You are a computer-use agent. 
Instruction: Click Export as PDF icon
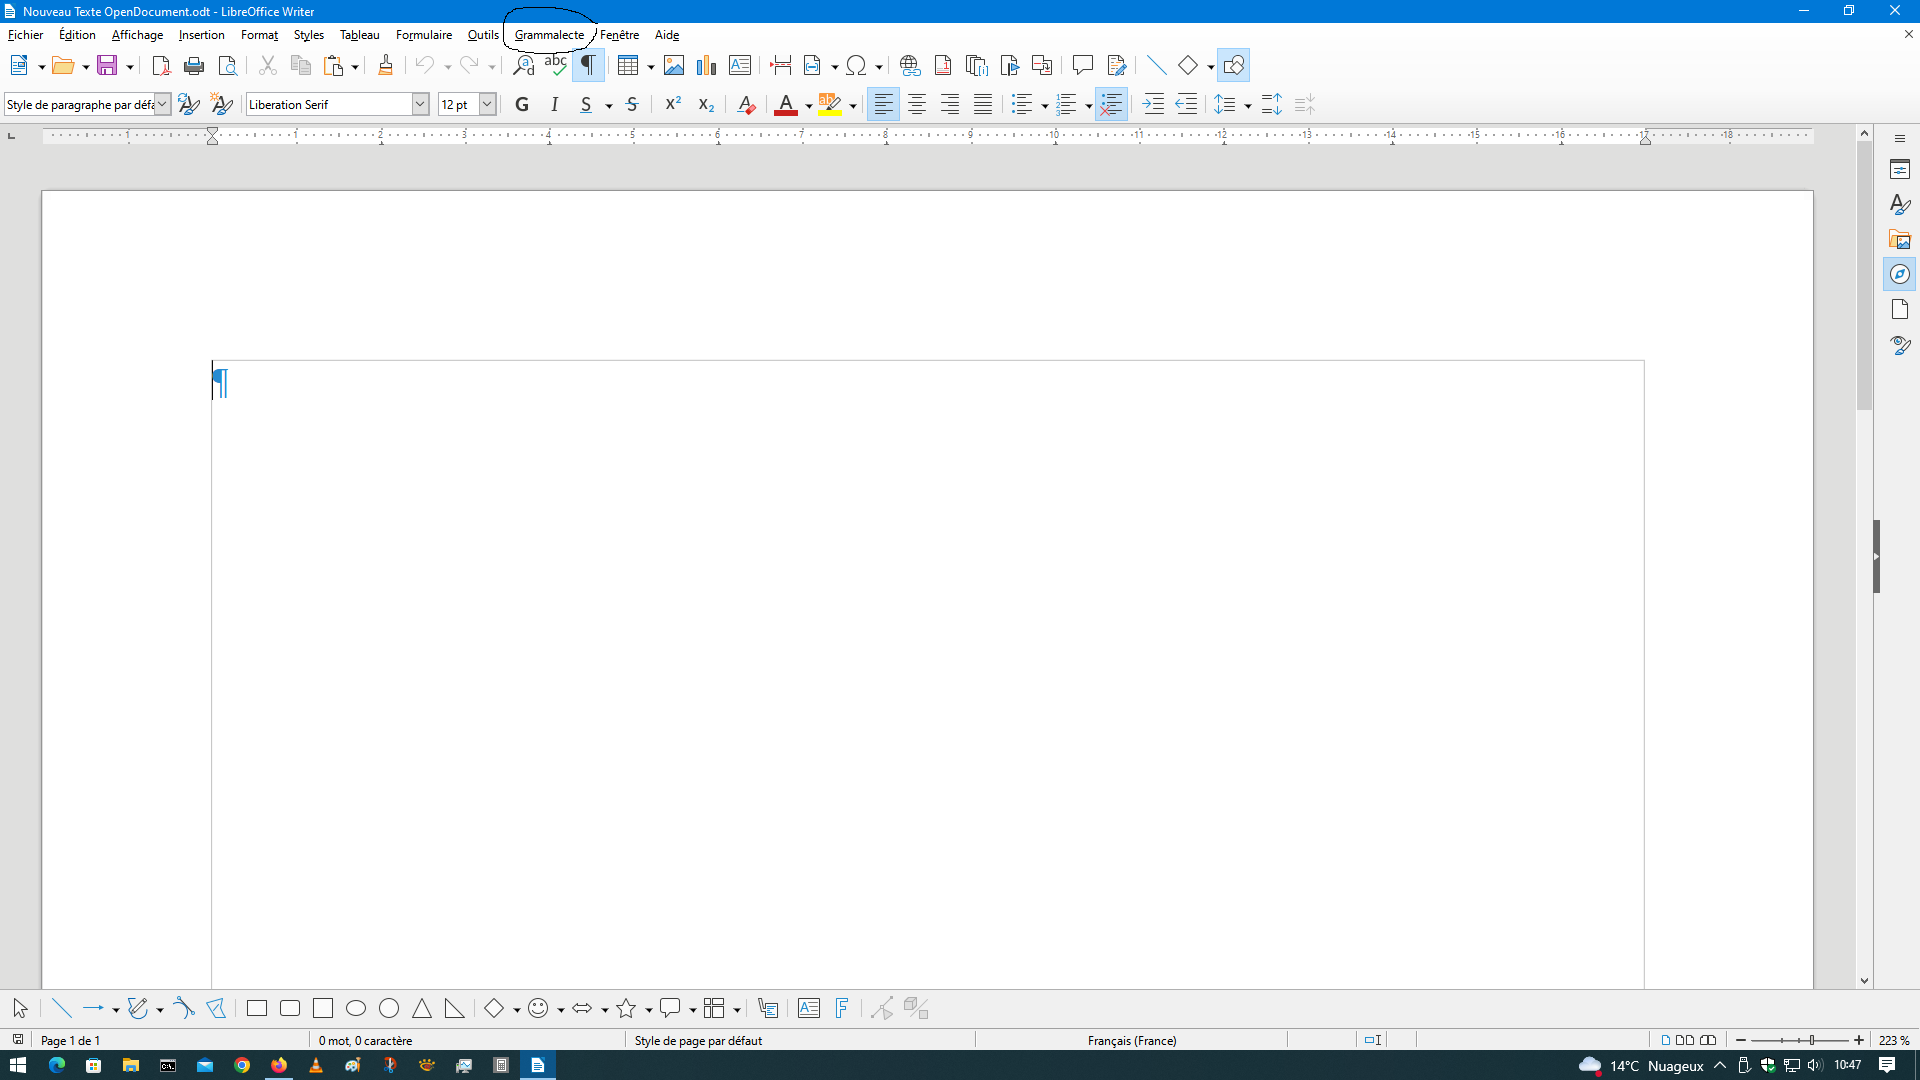point(161,66)
